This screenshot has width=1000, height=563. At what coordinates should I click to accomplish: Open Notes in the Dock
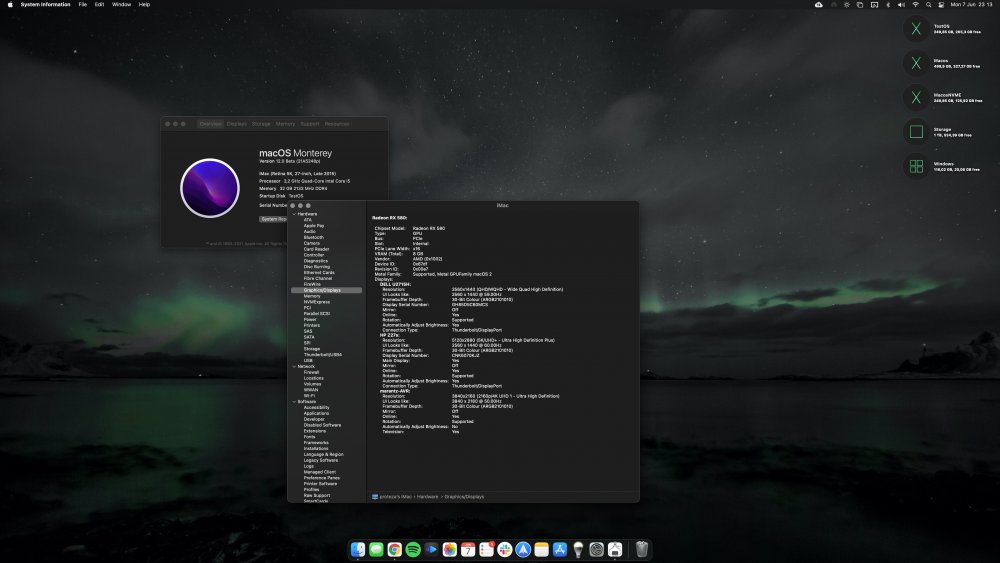(541, 549)
